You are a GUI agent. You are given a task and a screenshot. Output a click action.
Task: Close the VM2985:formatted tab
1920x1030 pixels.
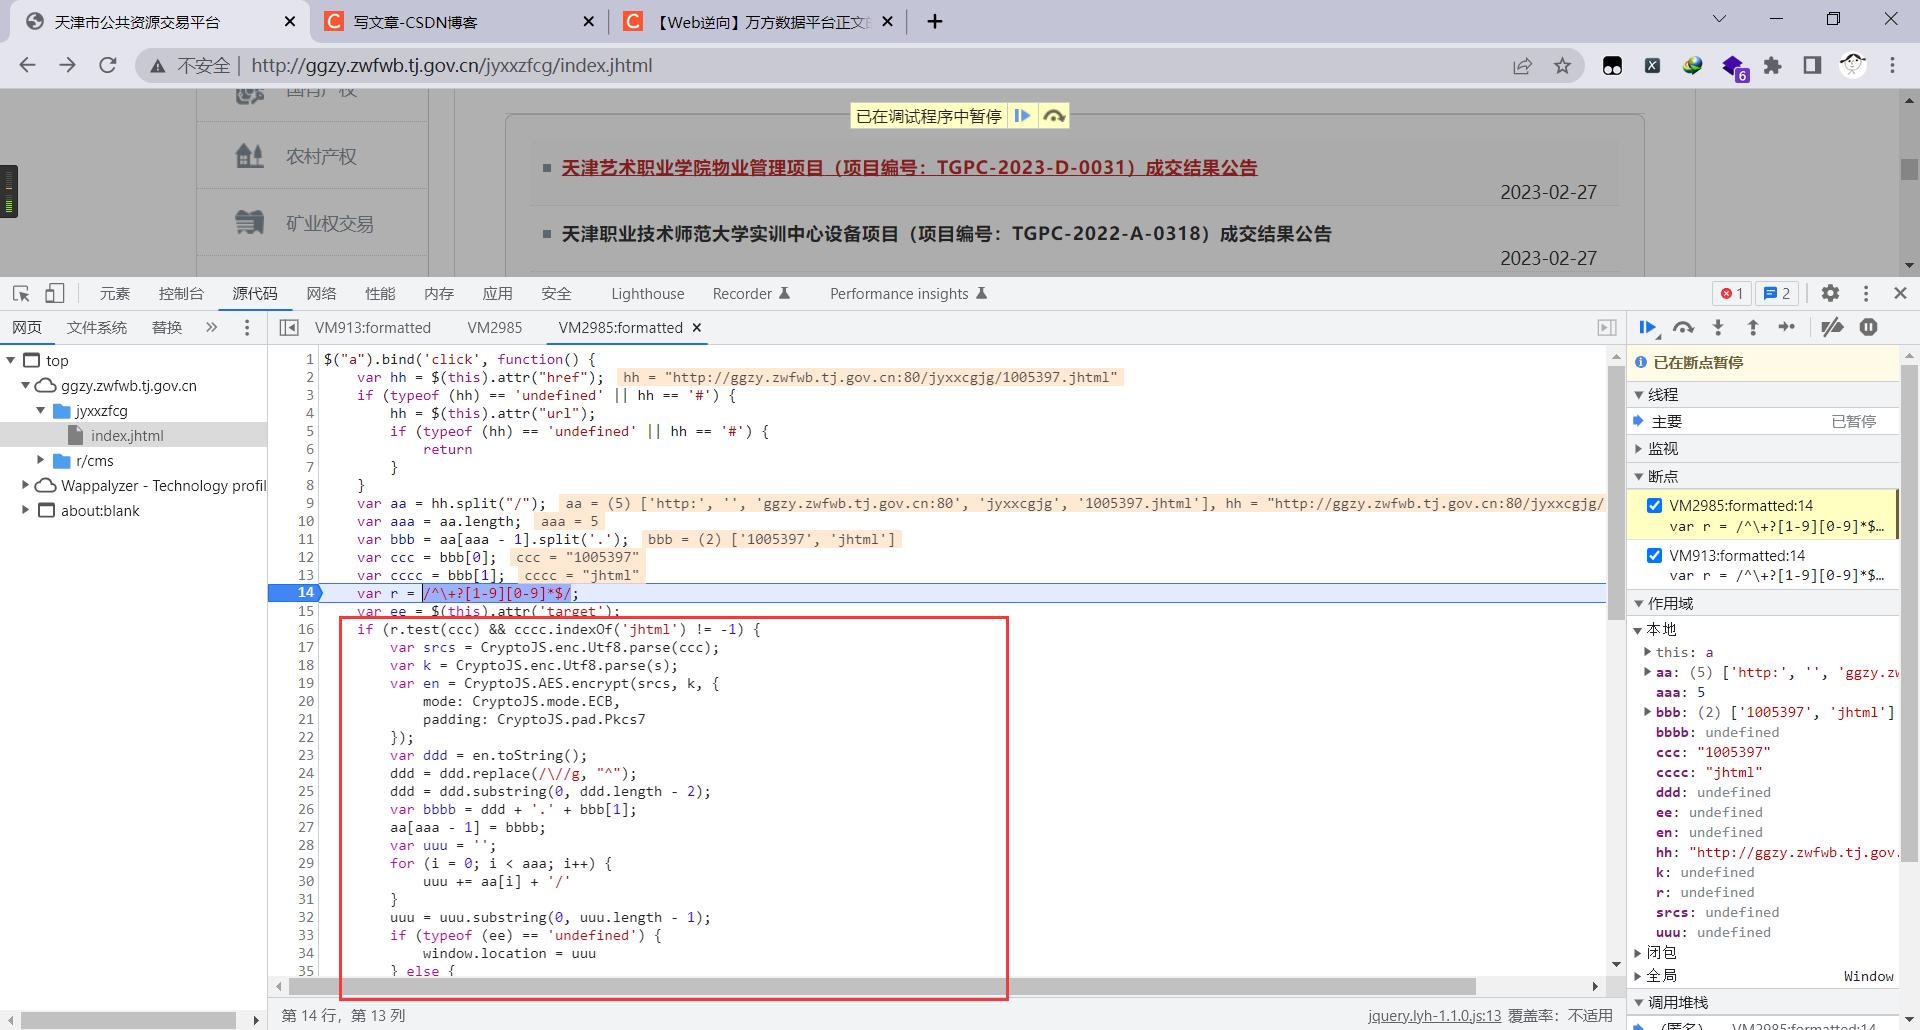click(x=697, y=327)
